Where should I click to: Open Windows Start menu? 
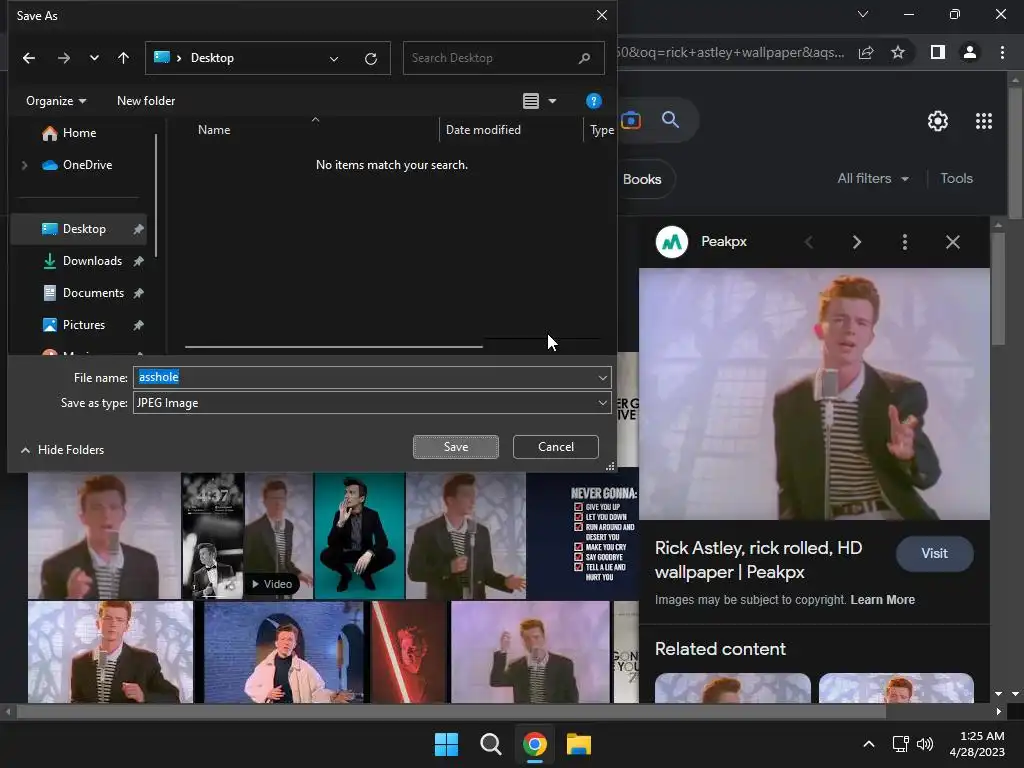[447, 744]
